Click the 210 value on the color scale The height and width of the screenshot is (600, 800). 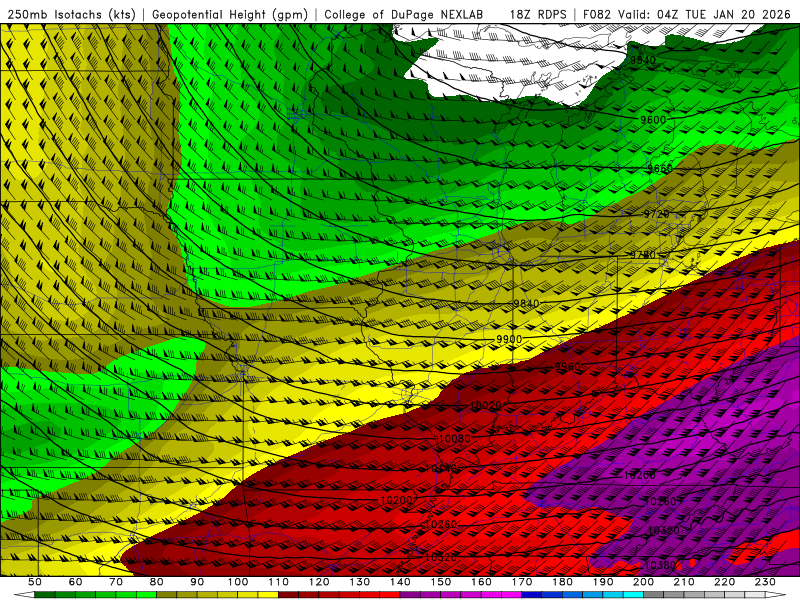(x=684, y=582)
